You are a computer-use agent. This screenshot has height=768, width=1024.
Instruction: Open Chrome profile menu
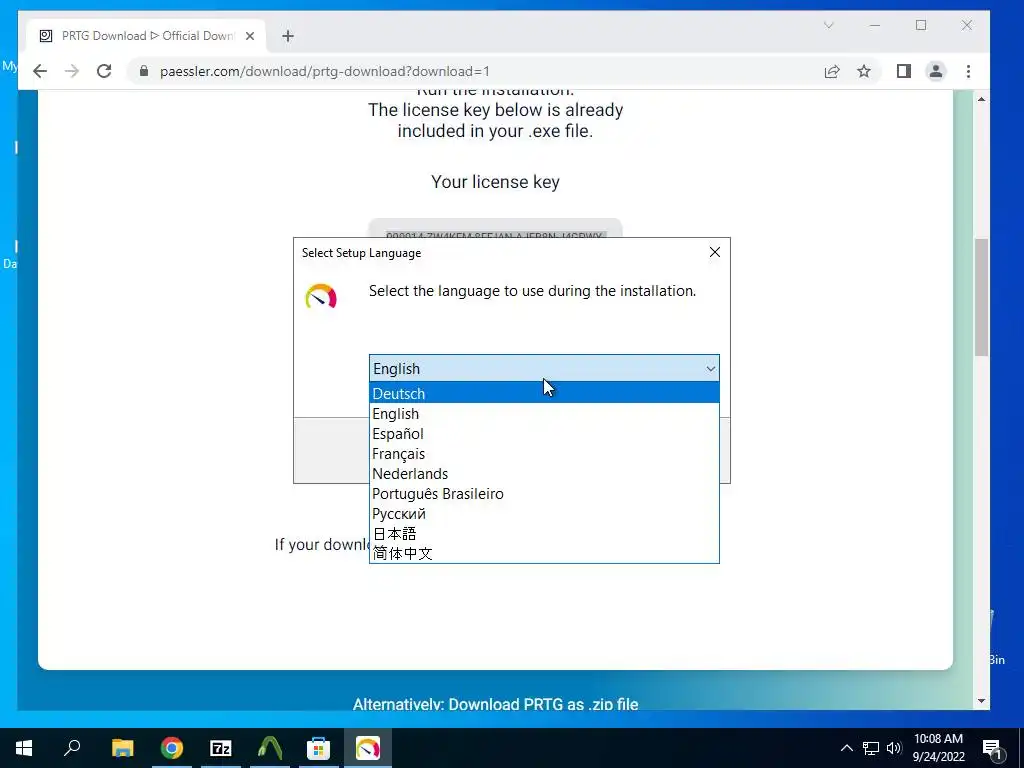click(936, 71)
